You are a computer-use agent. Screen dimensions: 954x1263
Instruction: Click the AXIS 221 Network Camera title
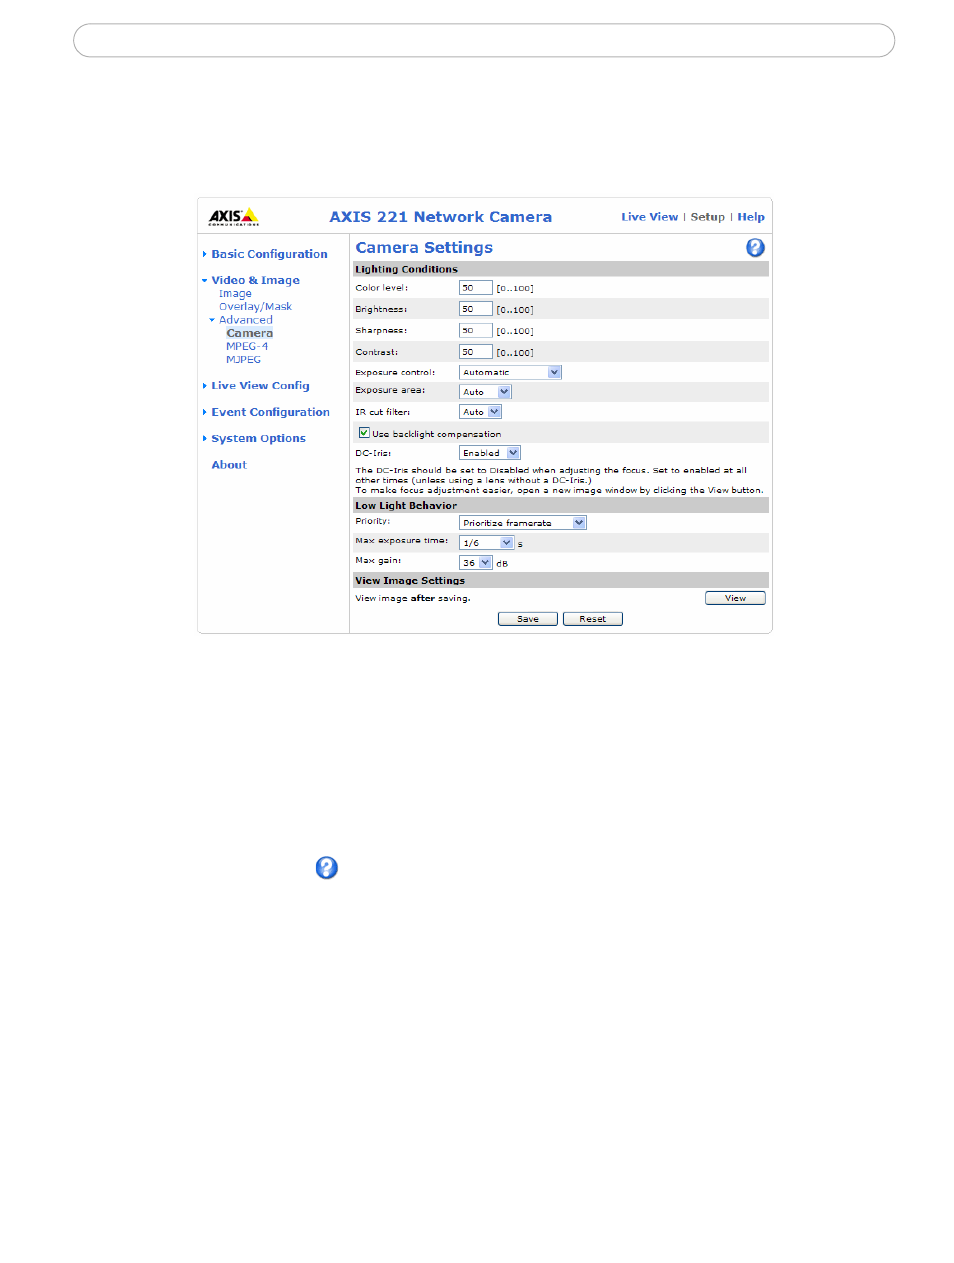coord(441,217)
